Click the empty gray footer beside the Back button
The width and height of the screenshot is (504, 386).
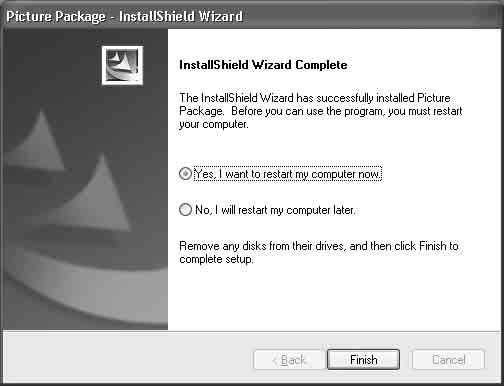(x=127, y=358)
